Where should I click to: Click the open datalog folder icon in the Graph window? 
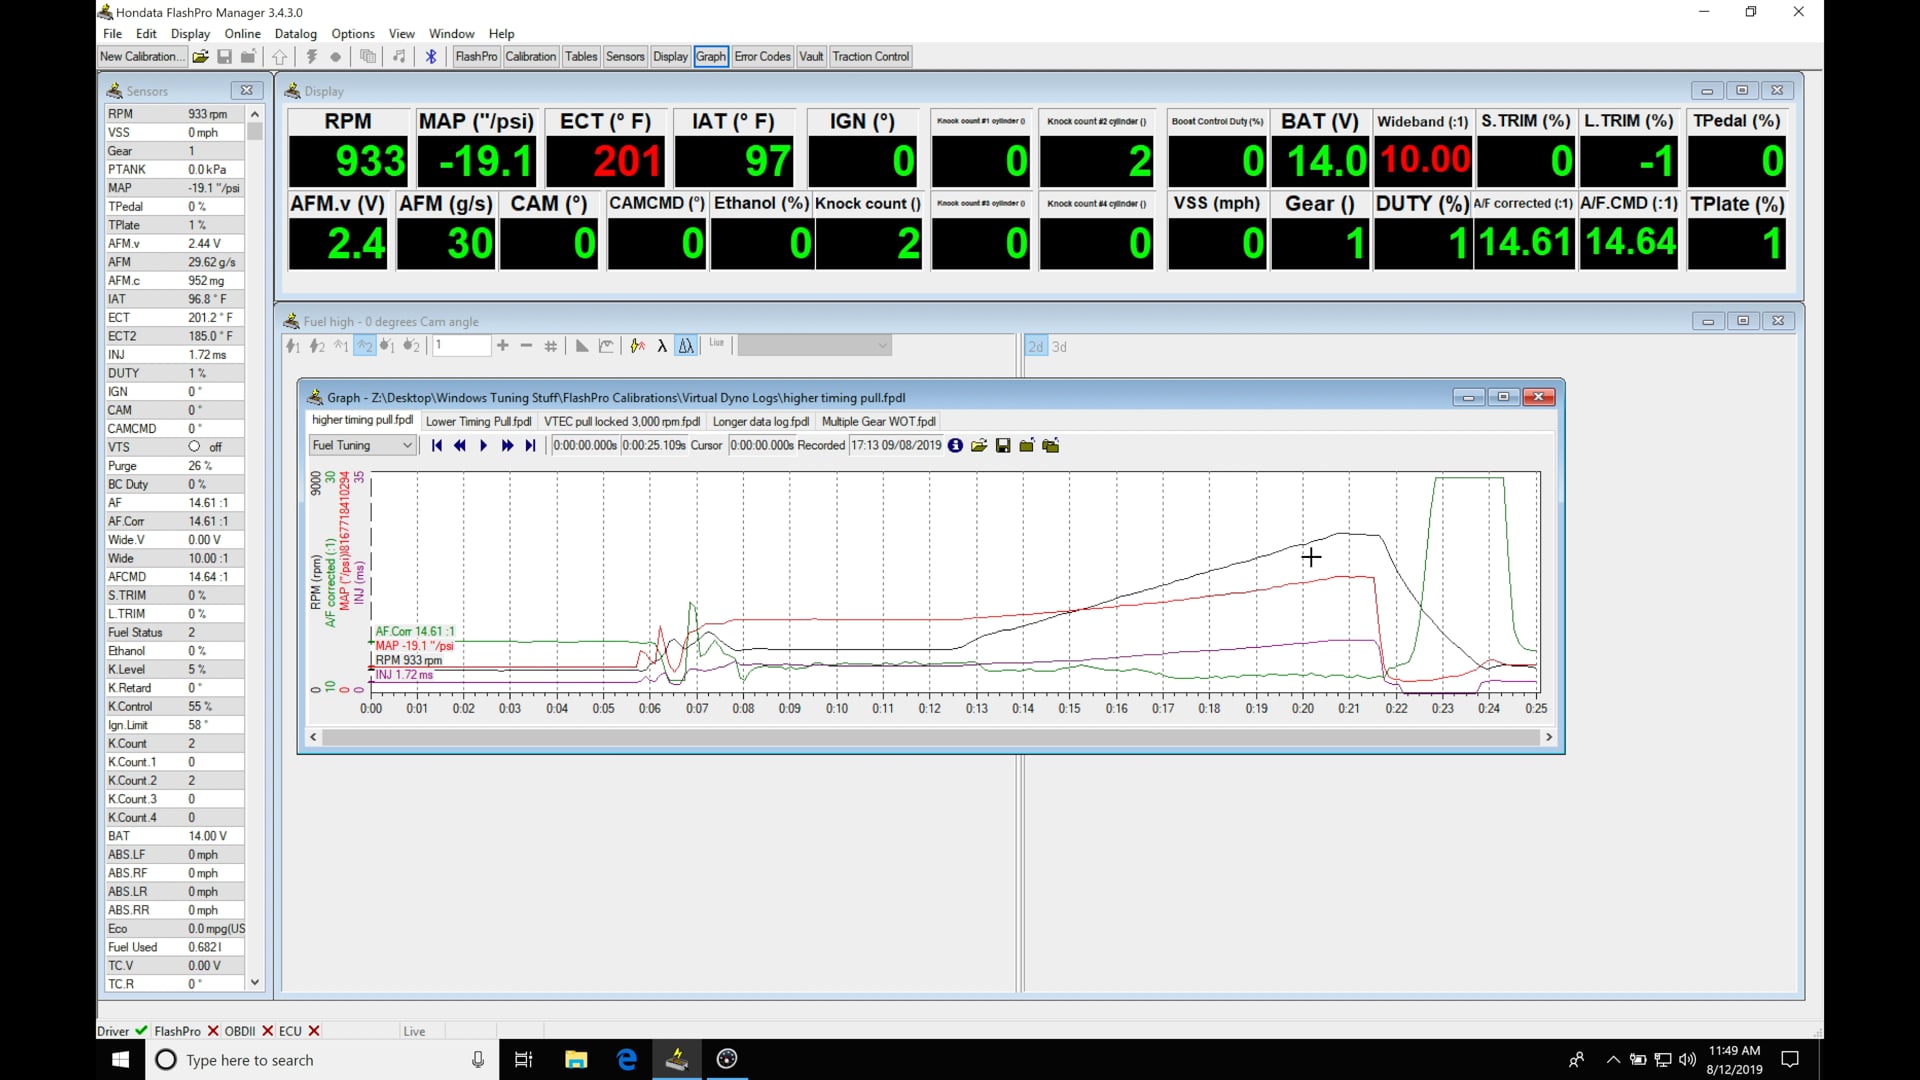(x=980, y=446)
